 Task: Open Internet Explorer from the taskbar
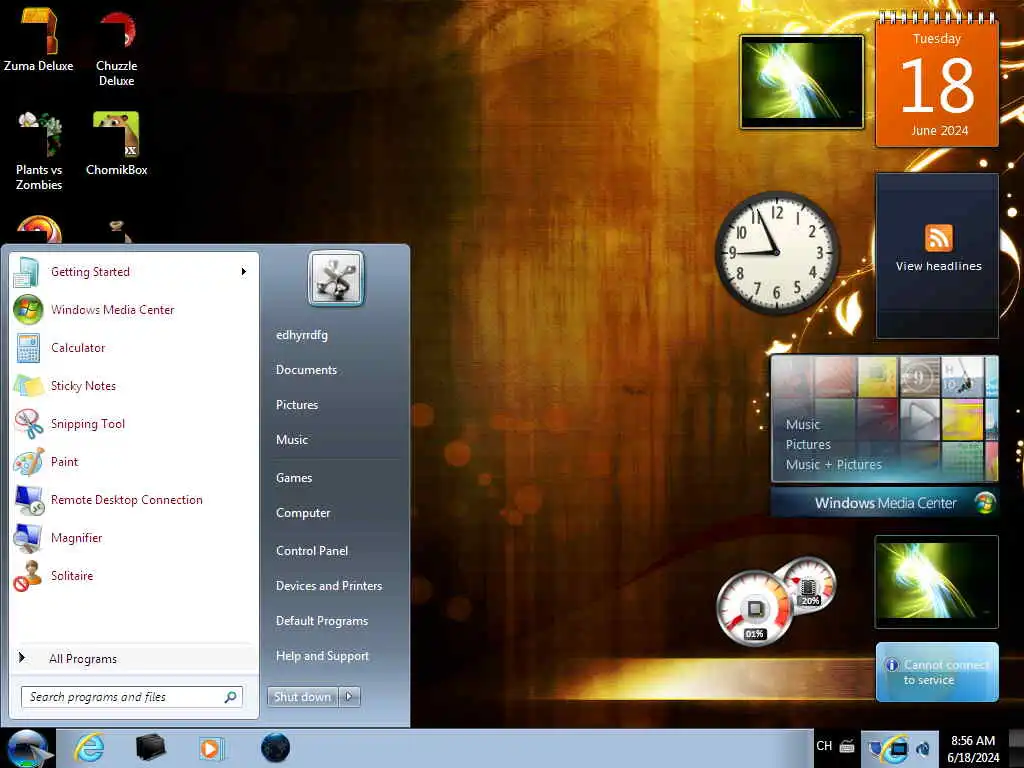tap(89, 748)
